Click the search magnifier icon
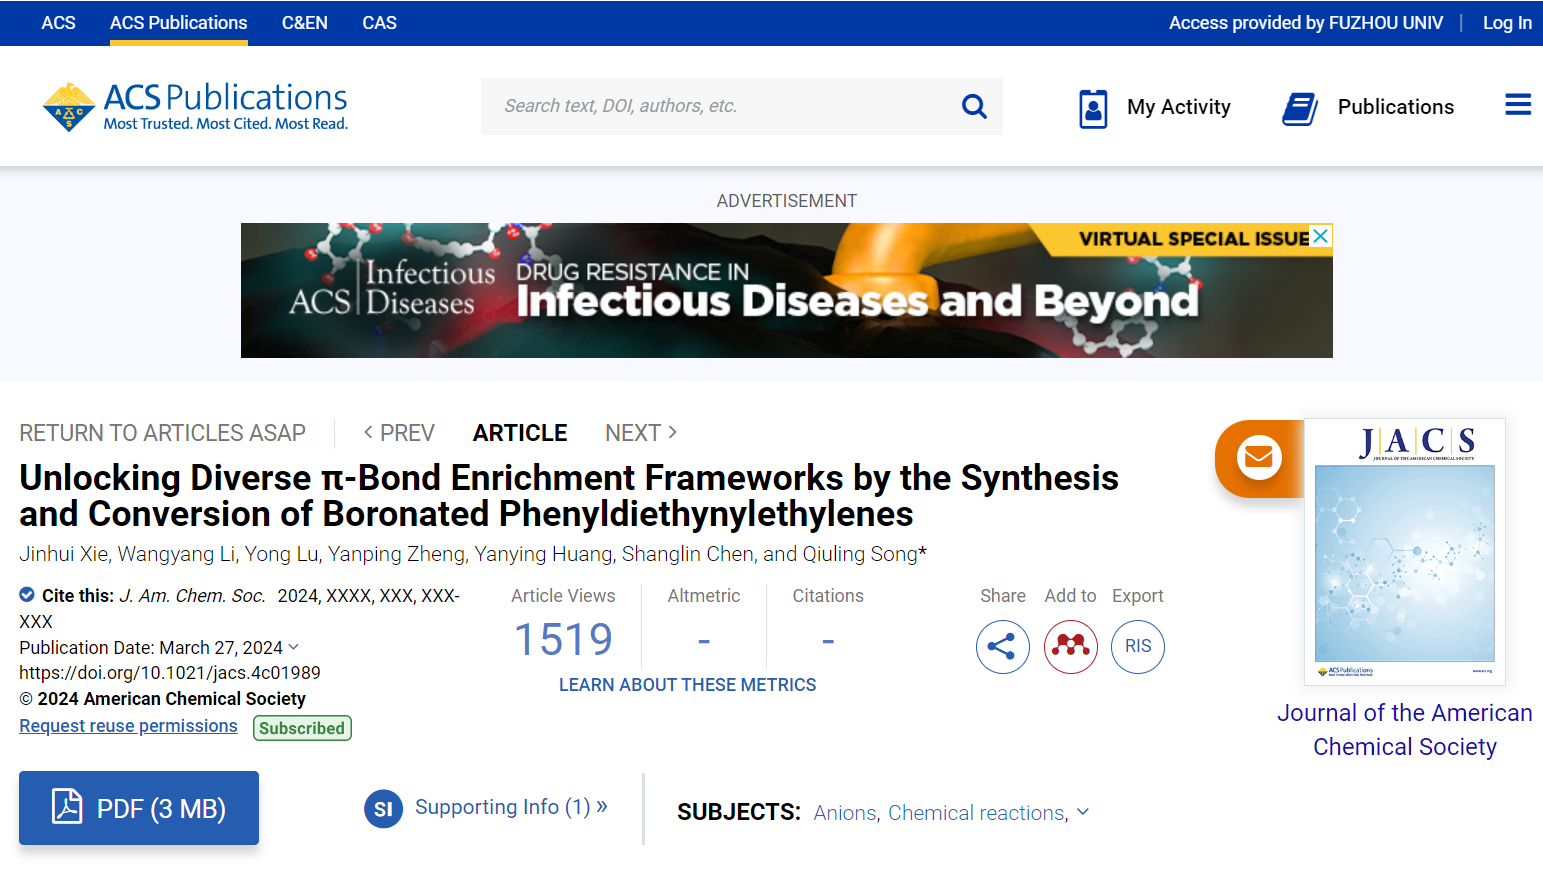 click(973, 106)
